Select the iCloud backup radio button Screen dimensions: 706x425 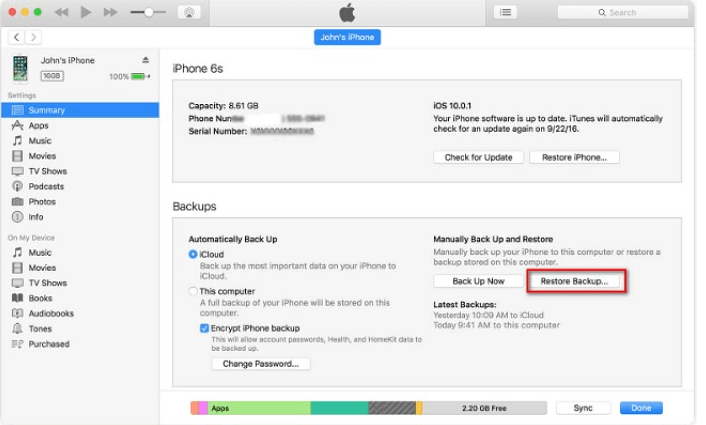(193, 254)
